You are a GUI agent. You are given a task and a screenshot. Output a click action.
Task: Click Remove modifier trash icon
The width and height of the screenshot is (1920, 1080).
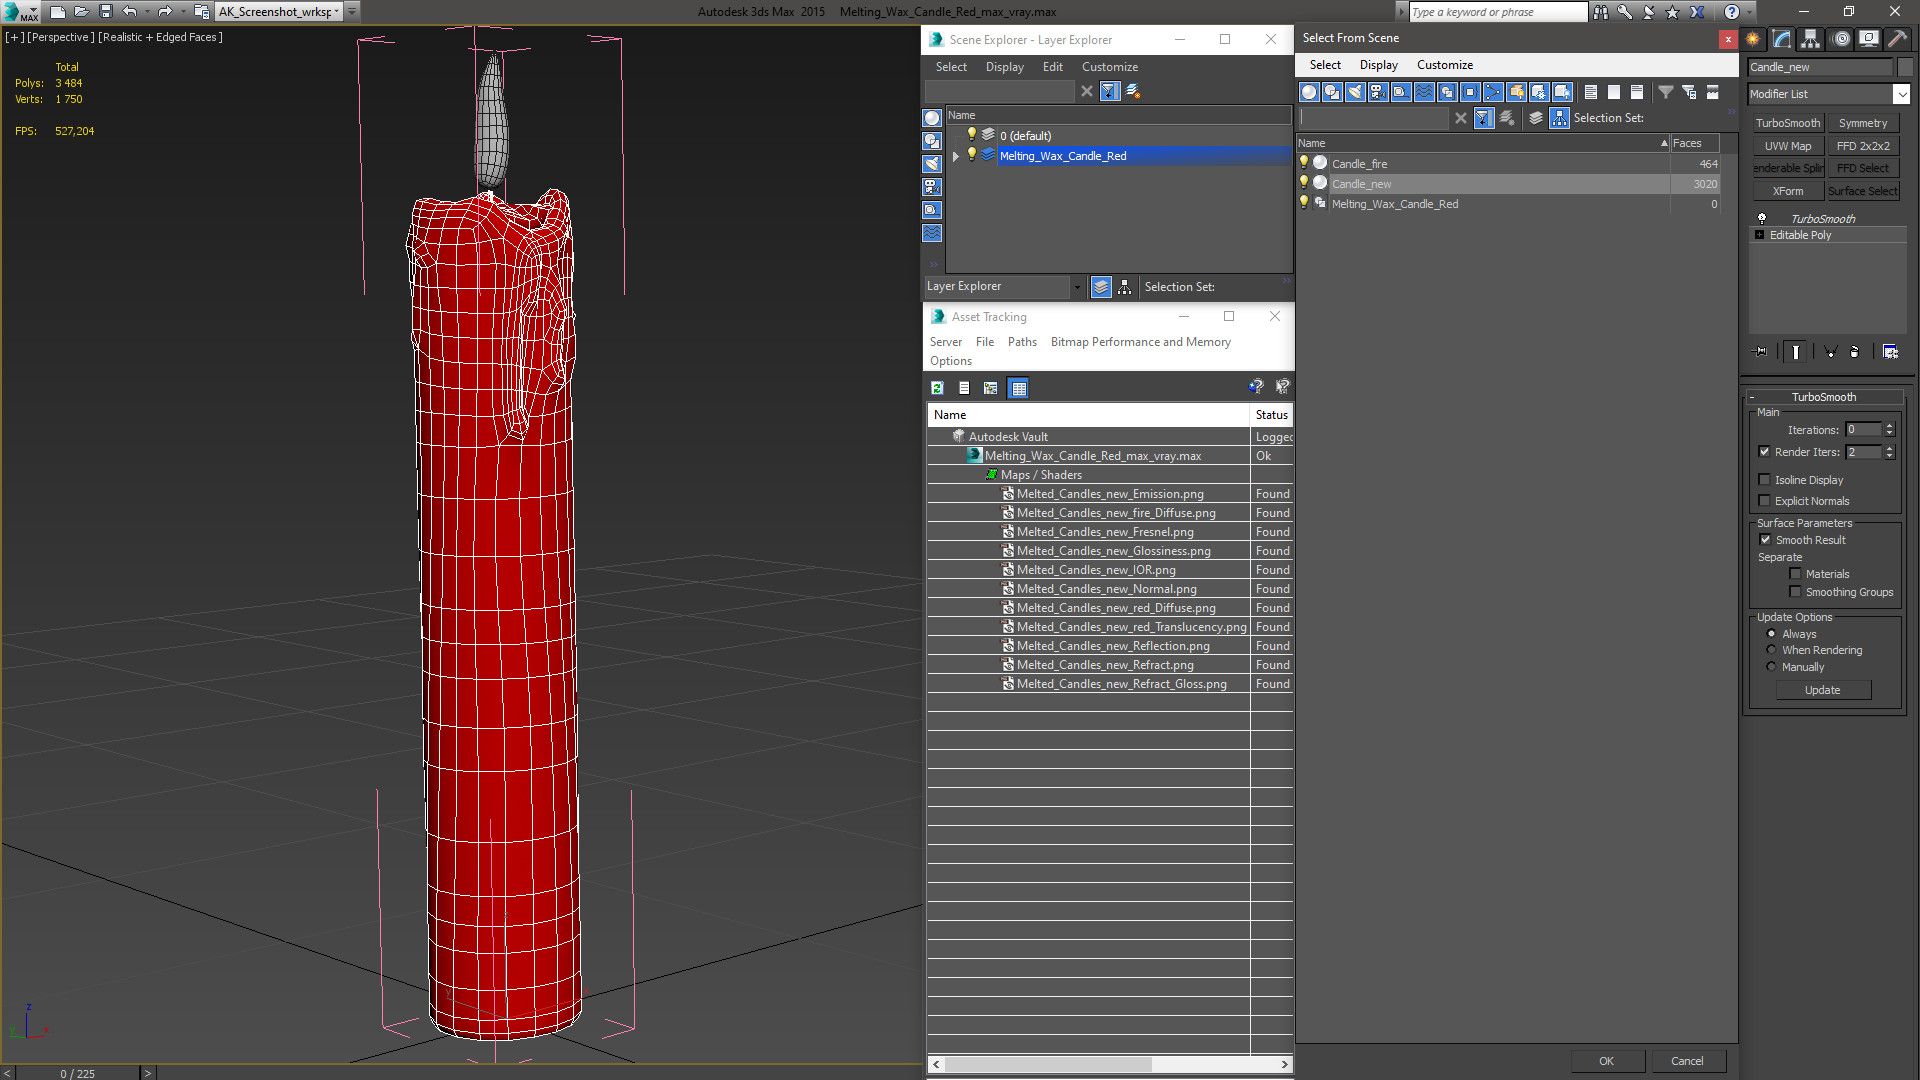tap(1855, 352)
